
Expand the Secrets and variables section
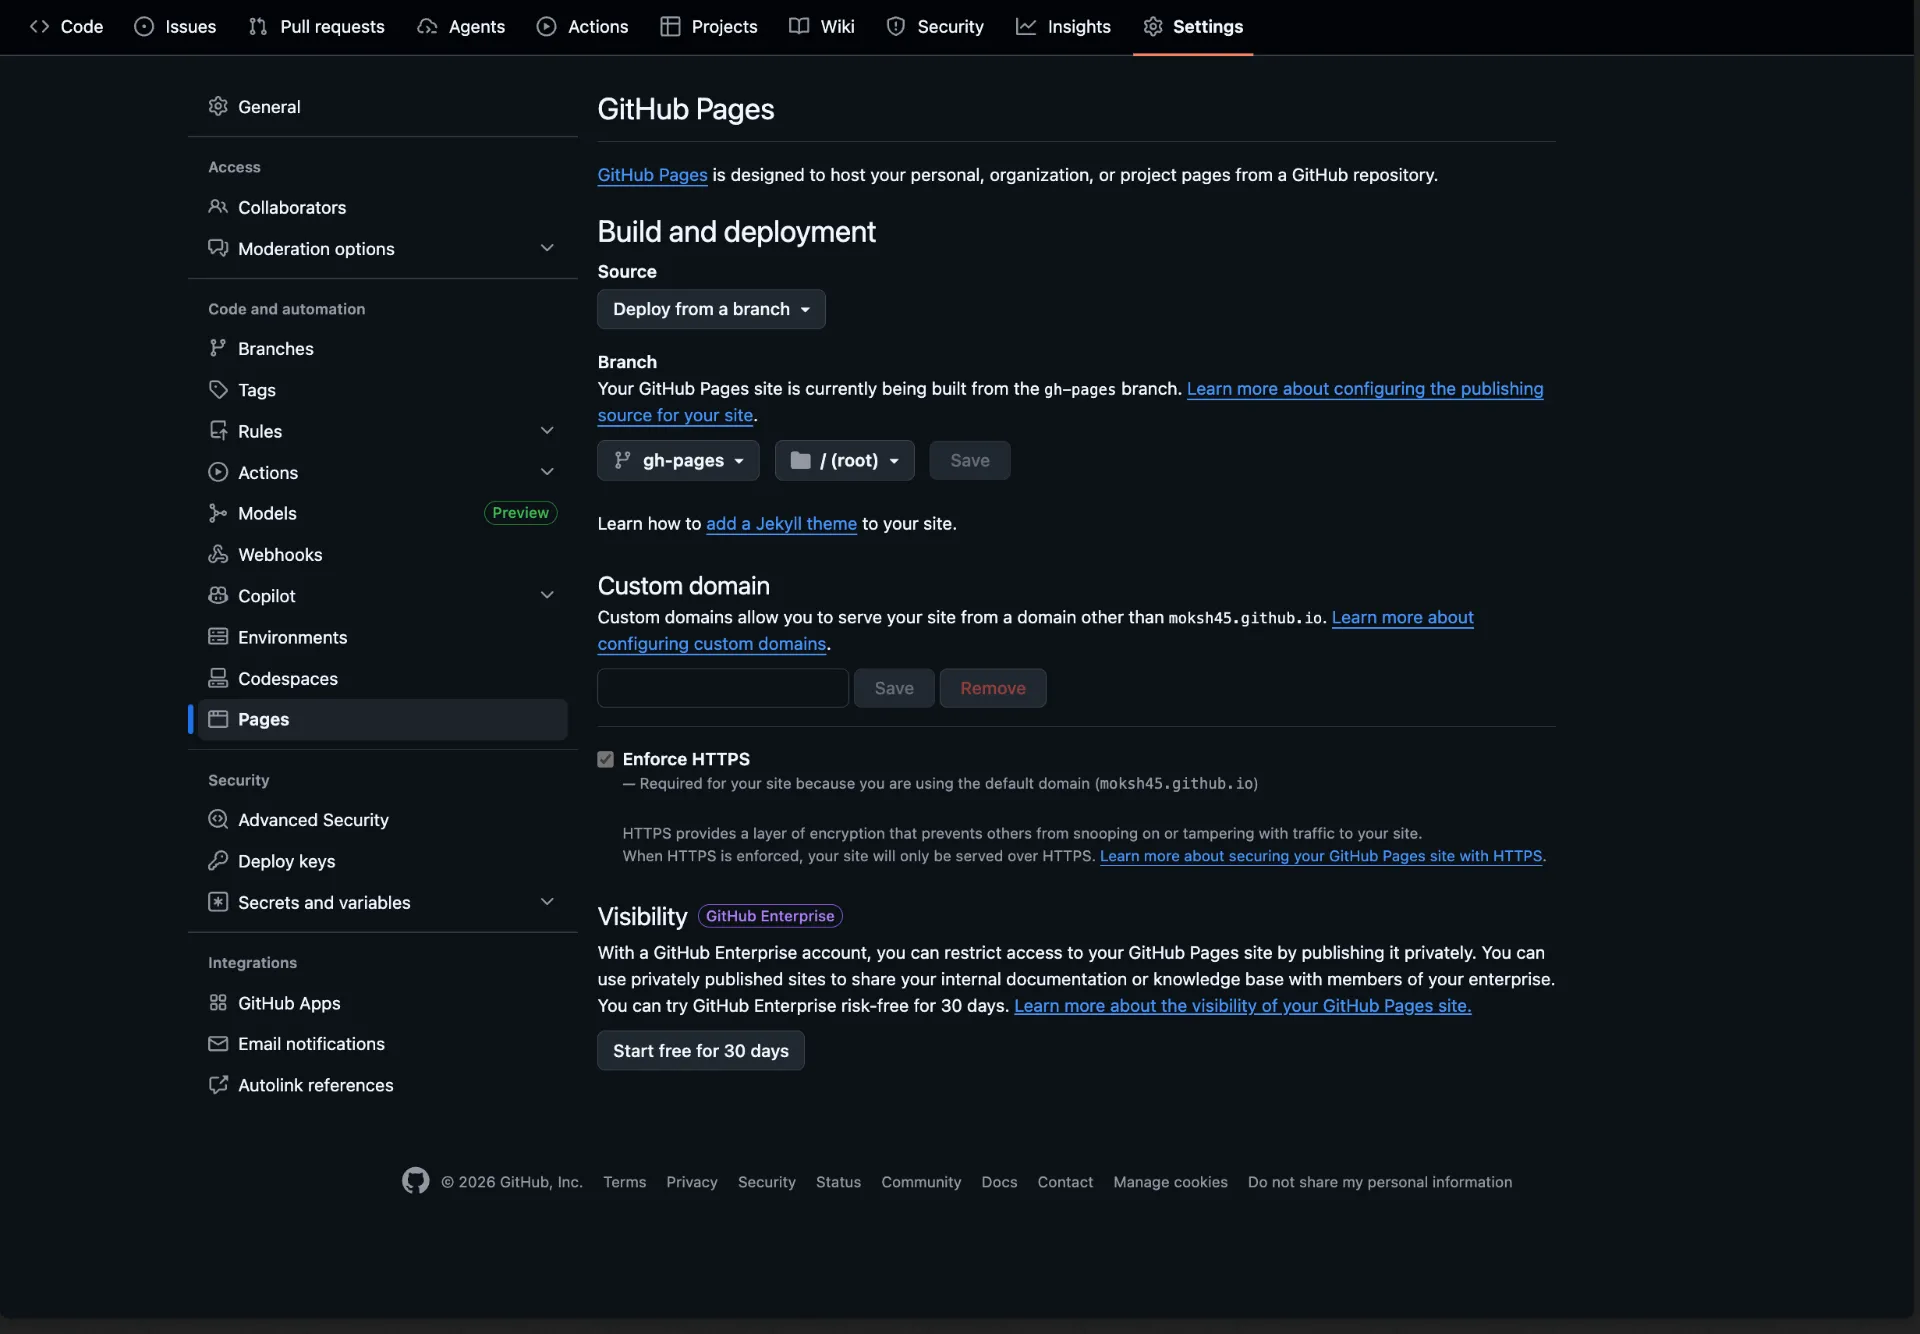tap(547, 901)
